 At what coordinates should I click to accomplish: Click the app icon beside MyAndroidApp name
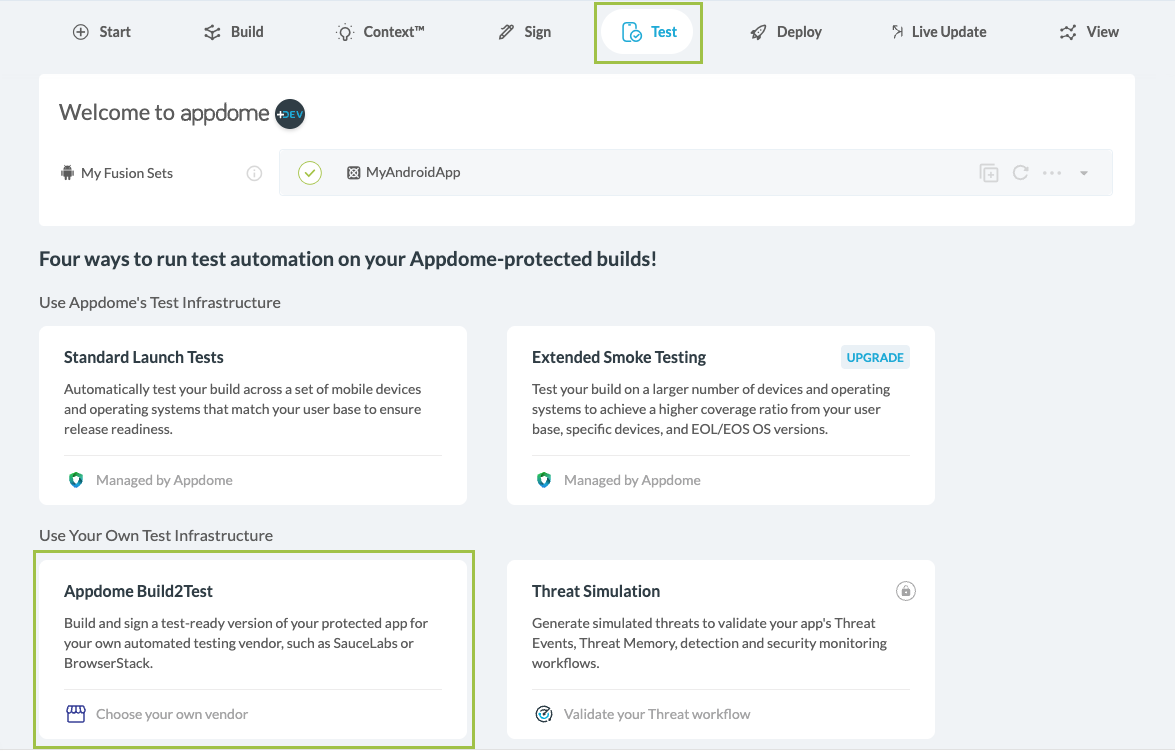pos(354,173)
